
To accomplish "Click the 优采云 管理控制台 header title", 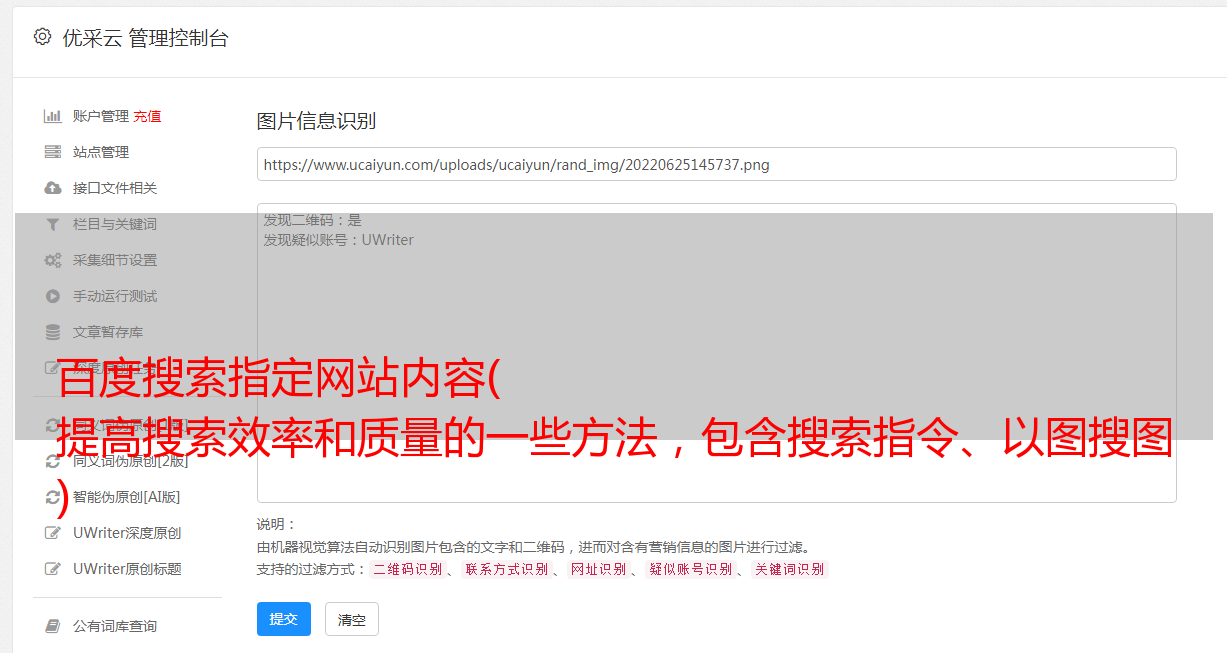I will (x=145, y=38).
